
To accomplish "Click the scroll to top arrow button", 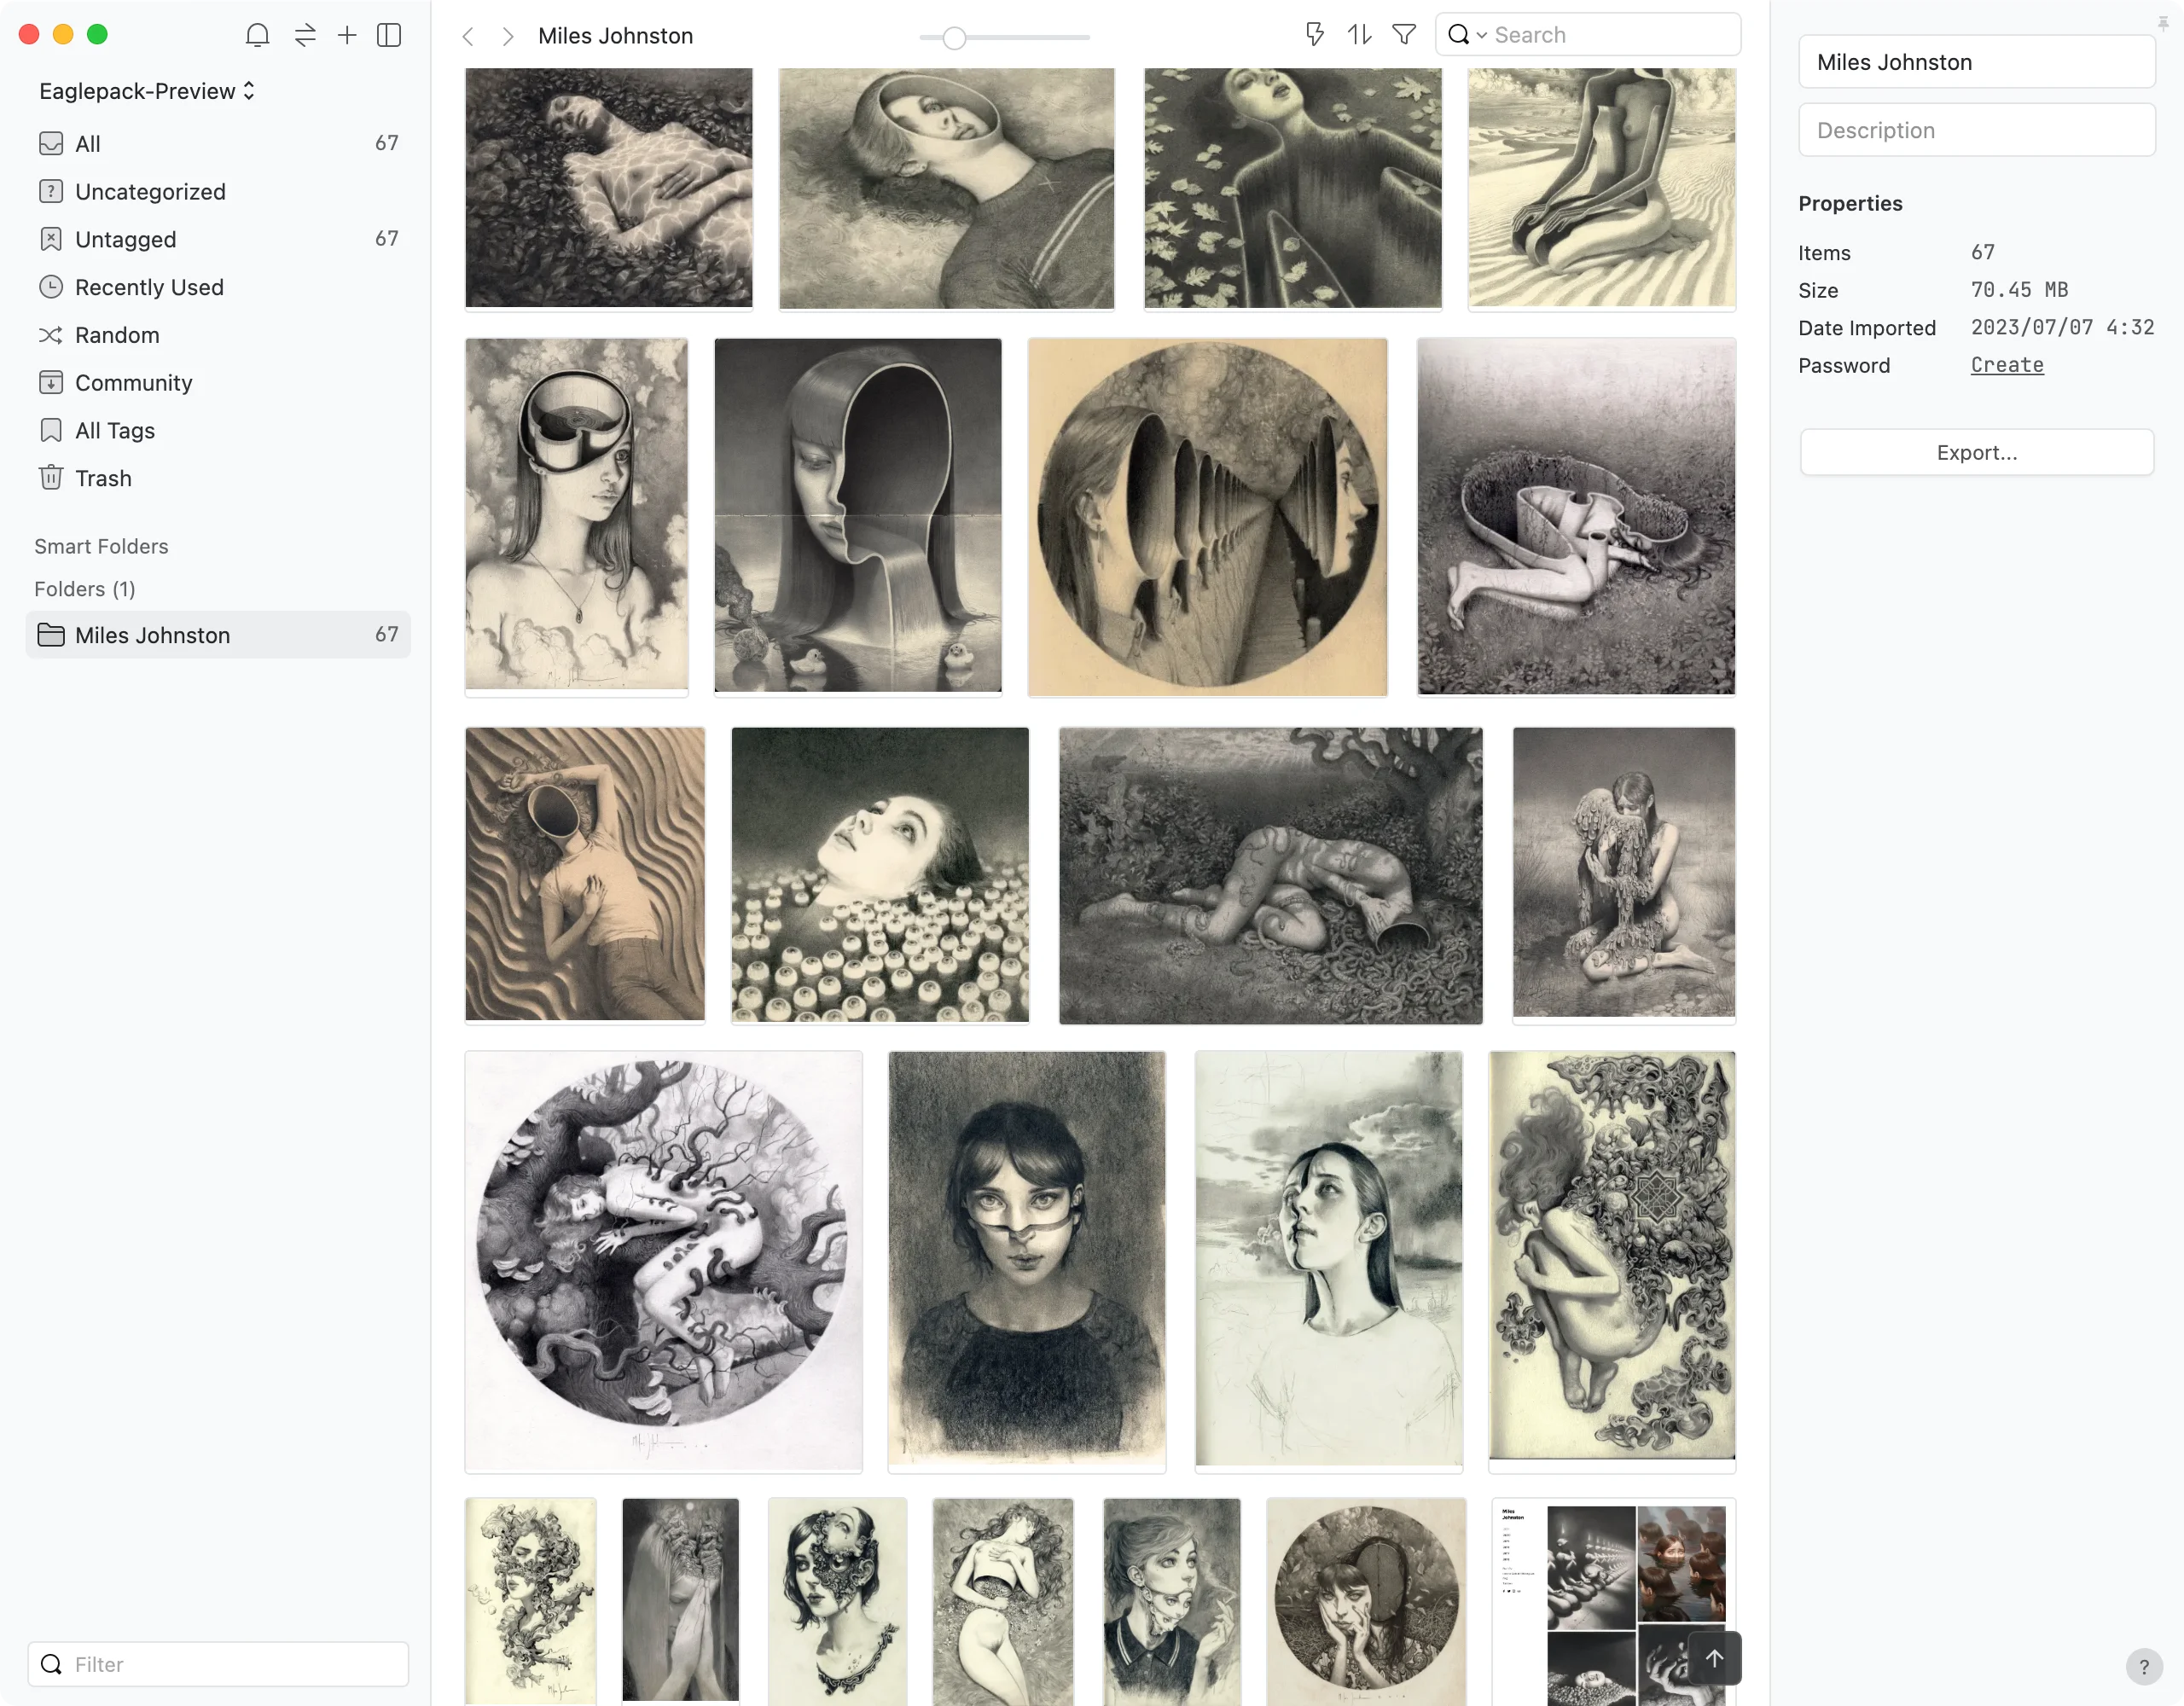I will 1714,1659.
